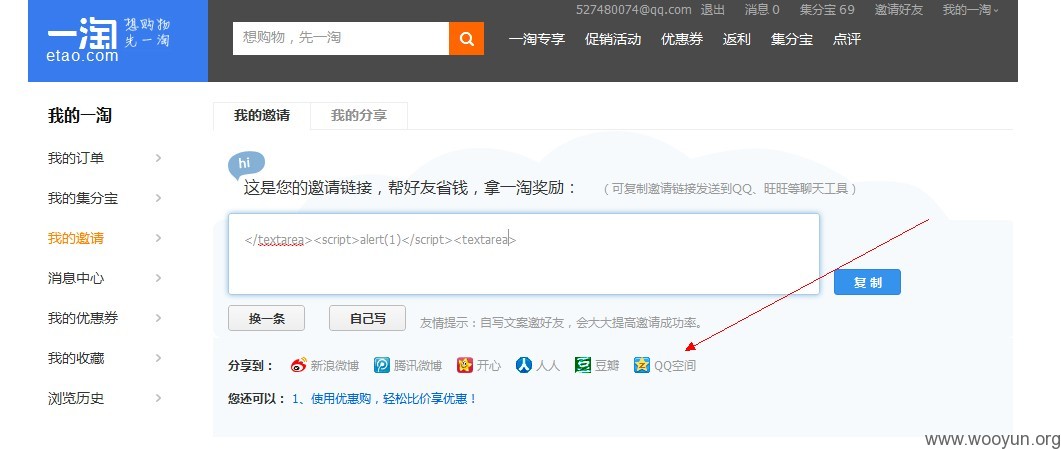Click the 自己写 button

coord(367,318)
